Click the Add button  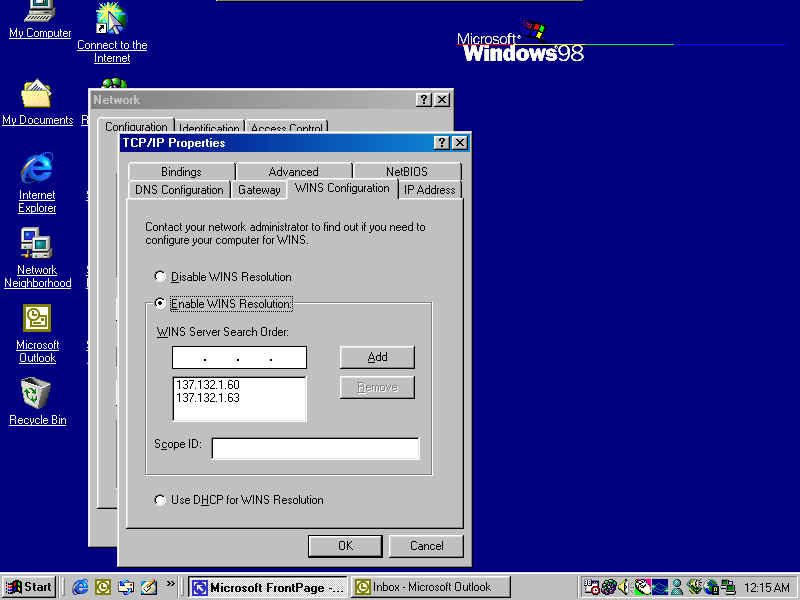pos(377,357)
